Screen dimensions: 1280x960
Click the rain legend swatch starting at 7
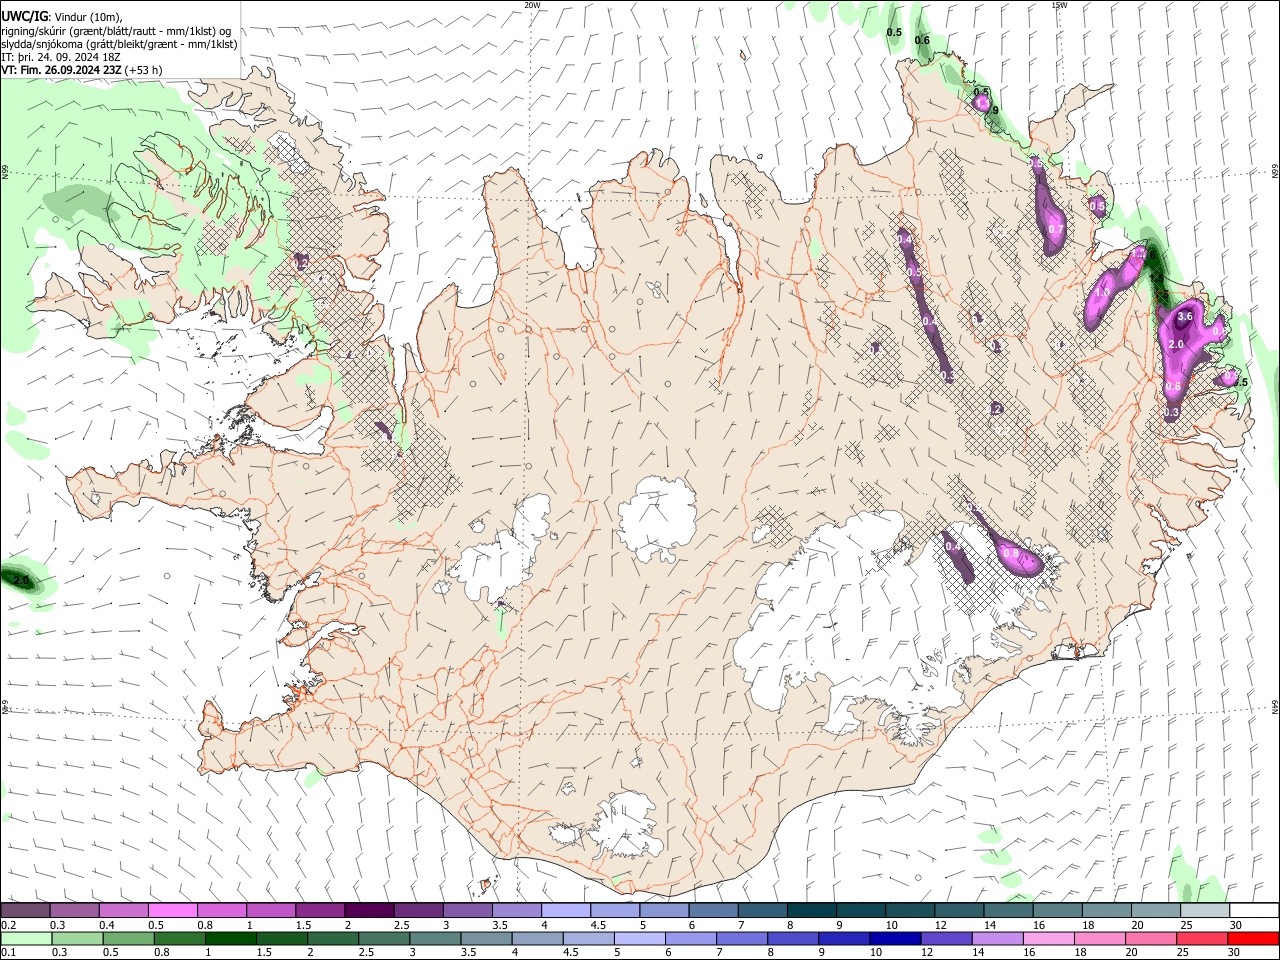coord(743,938)
